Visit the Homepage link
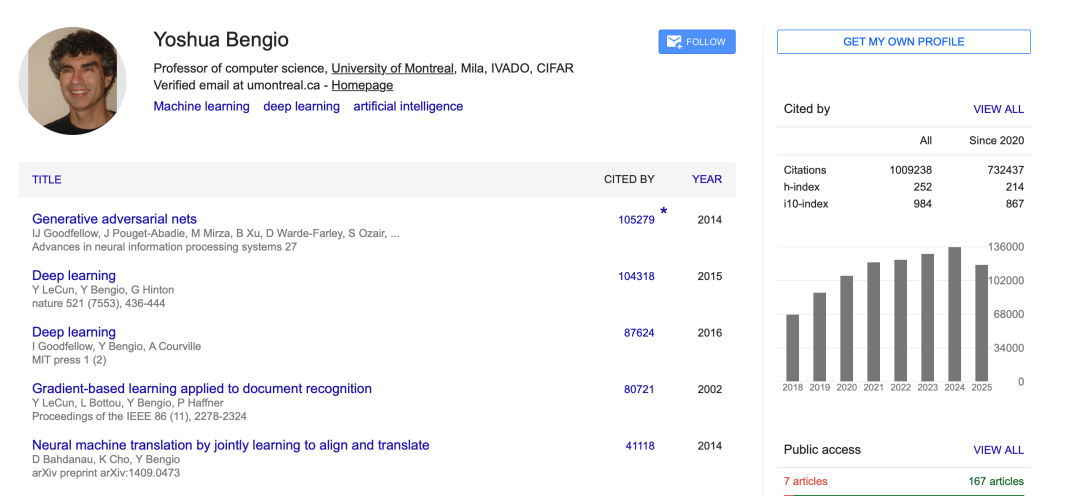Viewport: 1080px width, 496px height. 362,85
